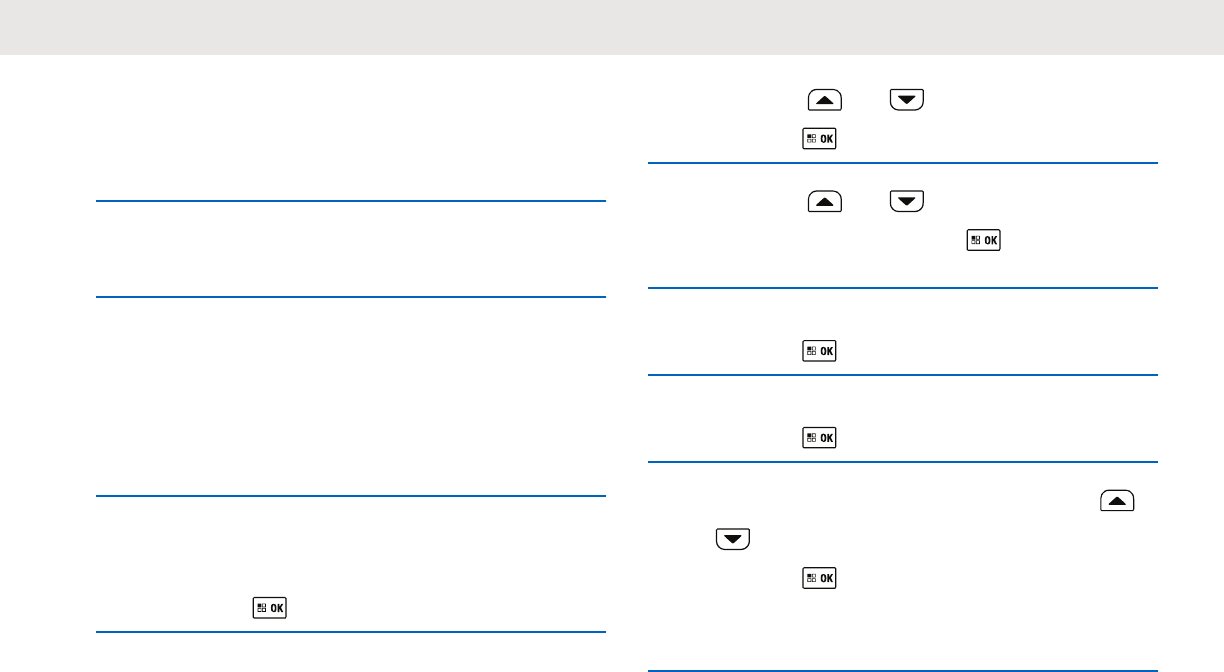This screenshot has width=1224, height=672.
Task: Click the lone up arrow at the right edge
Action: coord(1117,501)
